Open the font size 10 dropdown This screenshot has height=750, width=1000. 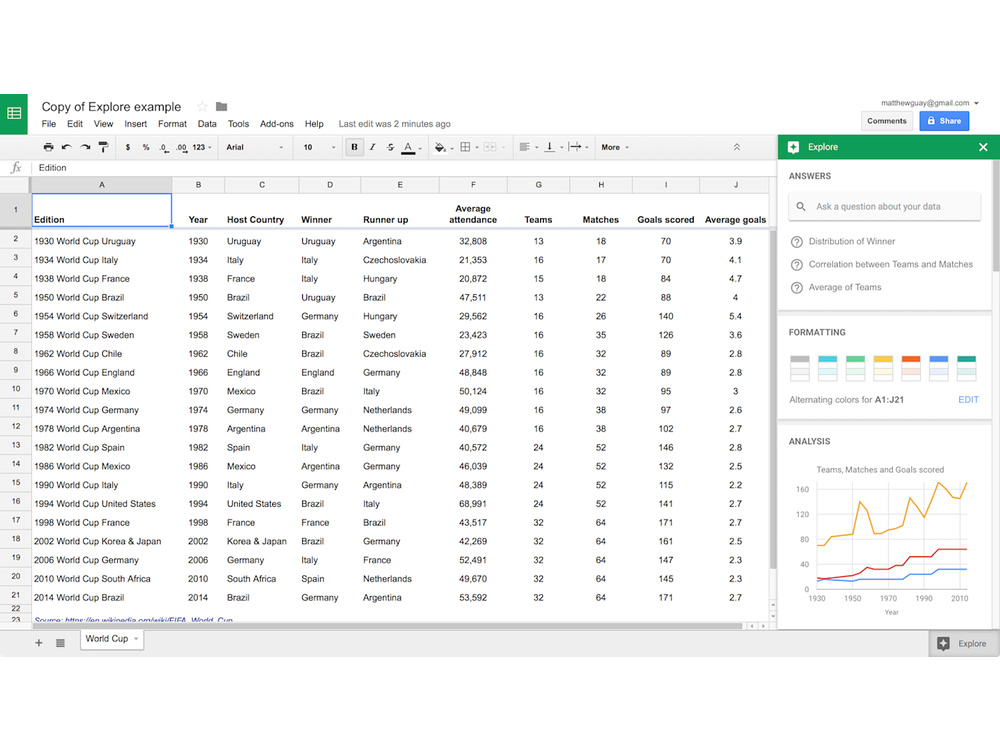pos(319,147)
